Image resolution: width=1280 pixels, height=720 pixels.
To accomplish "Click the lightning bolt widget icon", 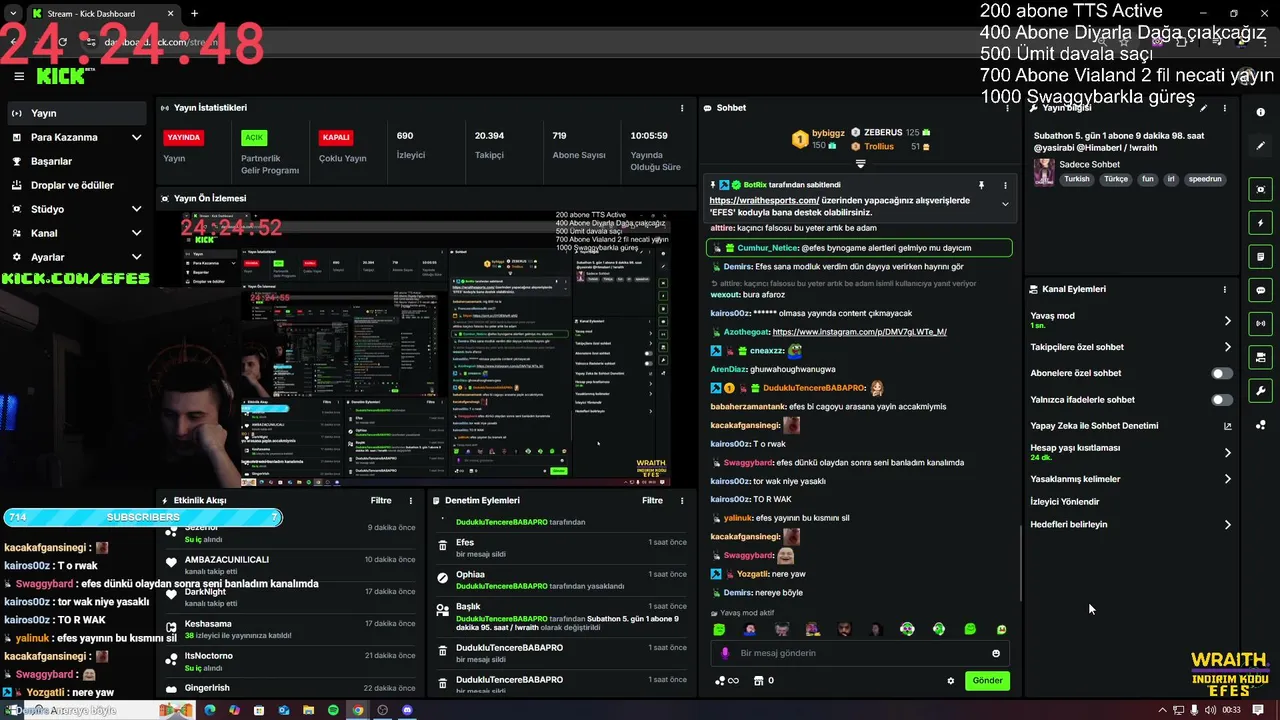I will click(1260, 223).
